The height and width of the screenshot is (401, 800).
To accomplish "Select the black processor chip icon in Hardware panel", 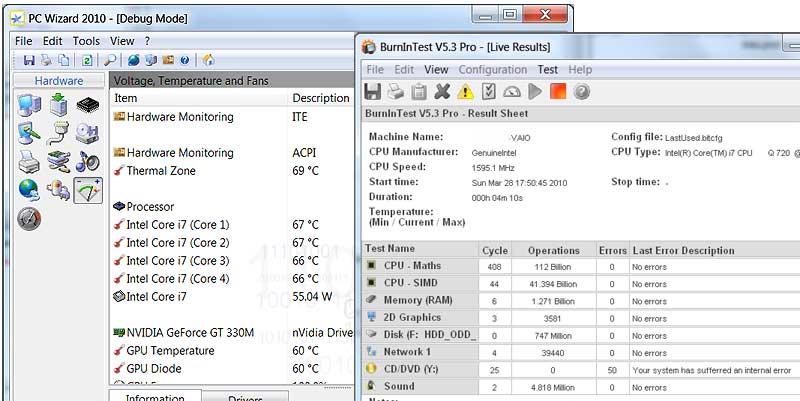I will coord(88,105).
